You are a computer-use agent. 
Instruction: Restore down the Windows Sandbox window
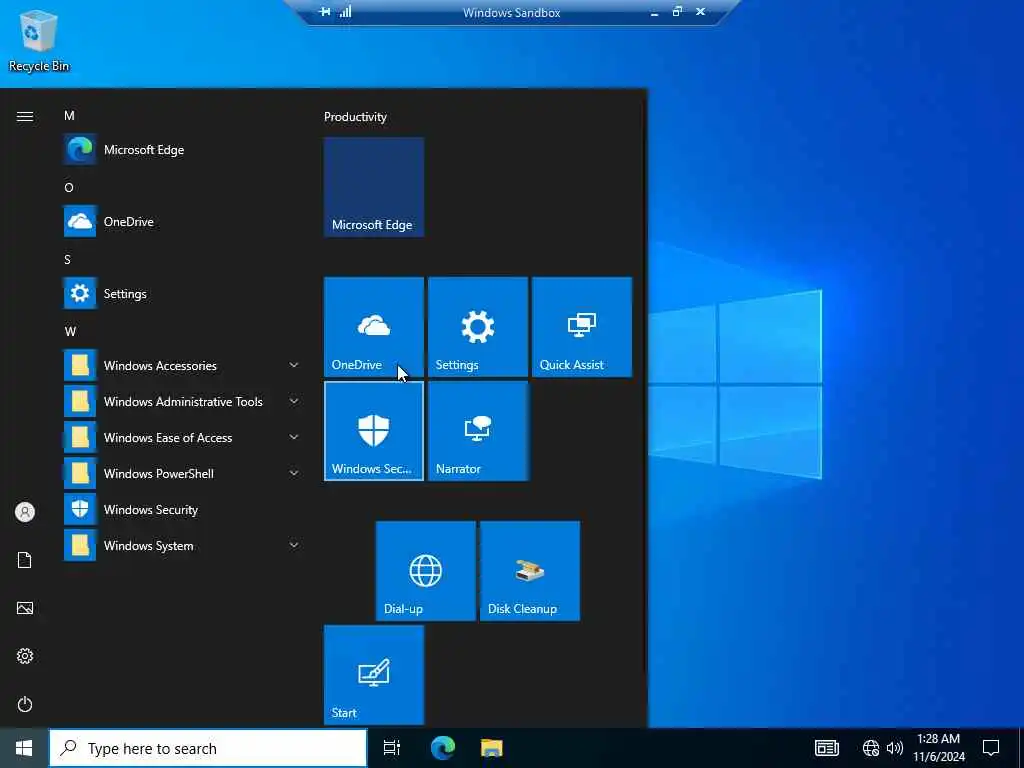(677, 12)
